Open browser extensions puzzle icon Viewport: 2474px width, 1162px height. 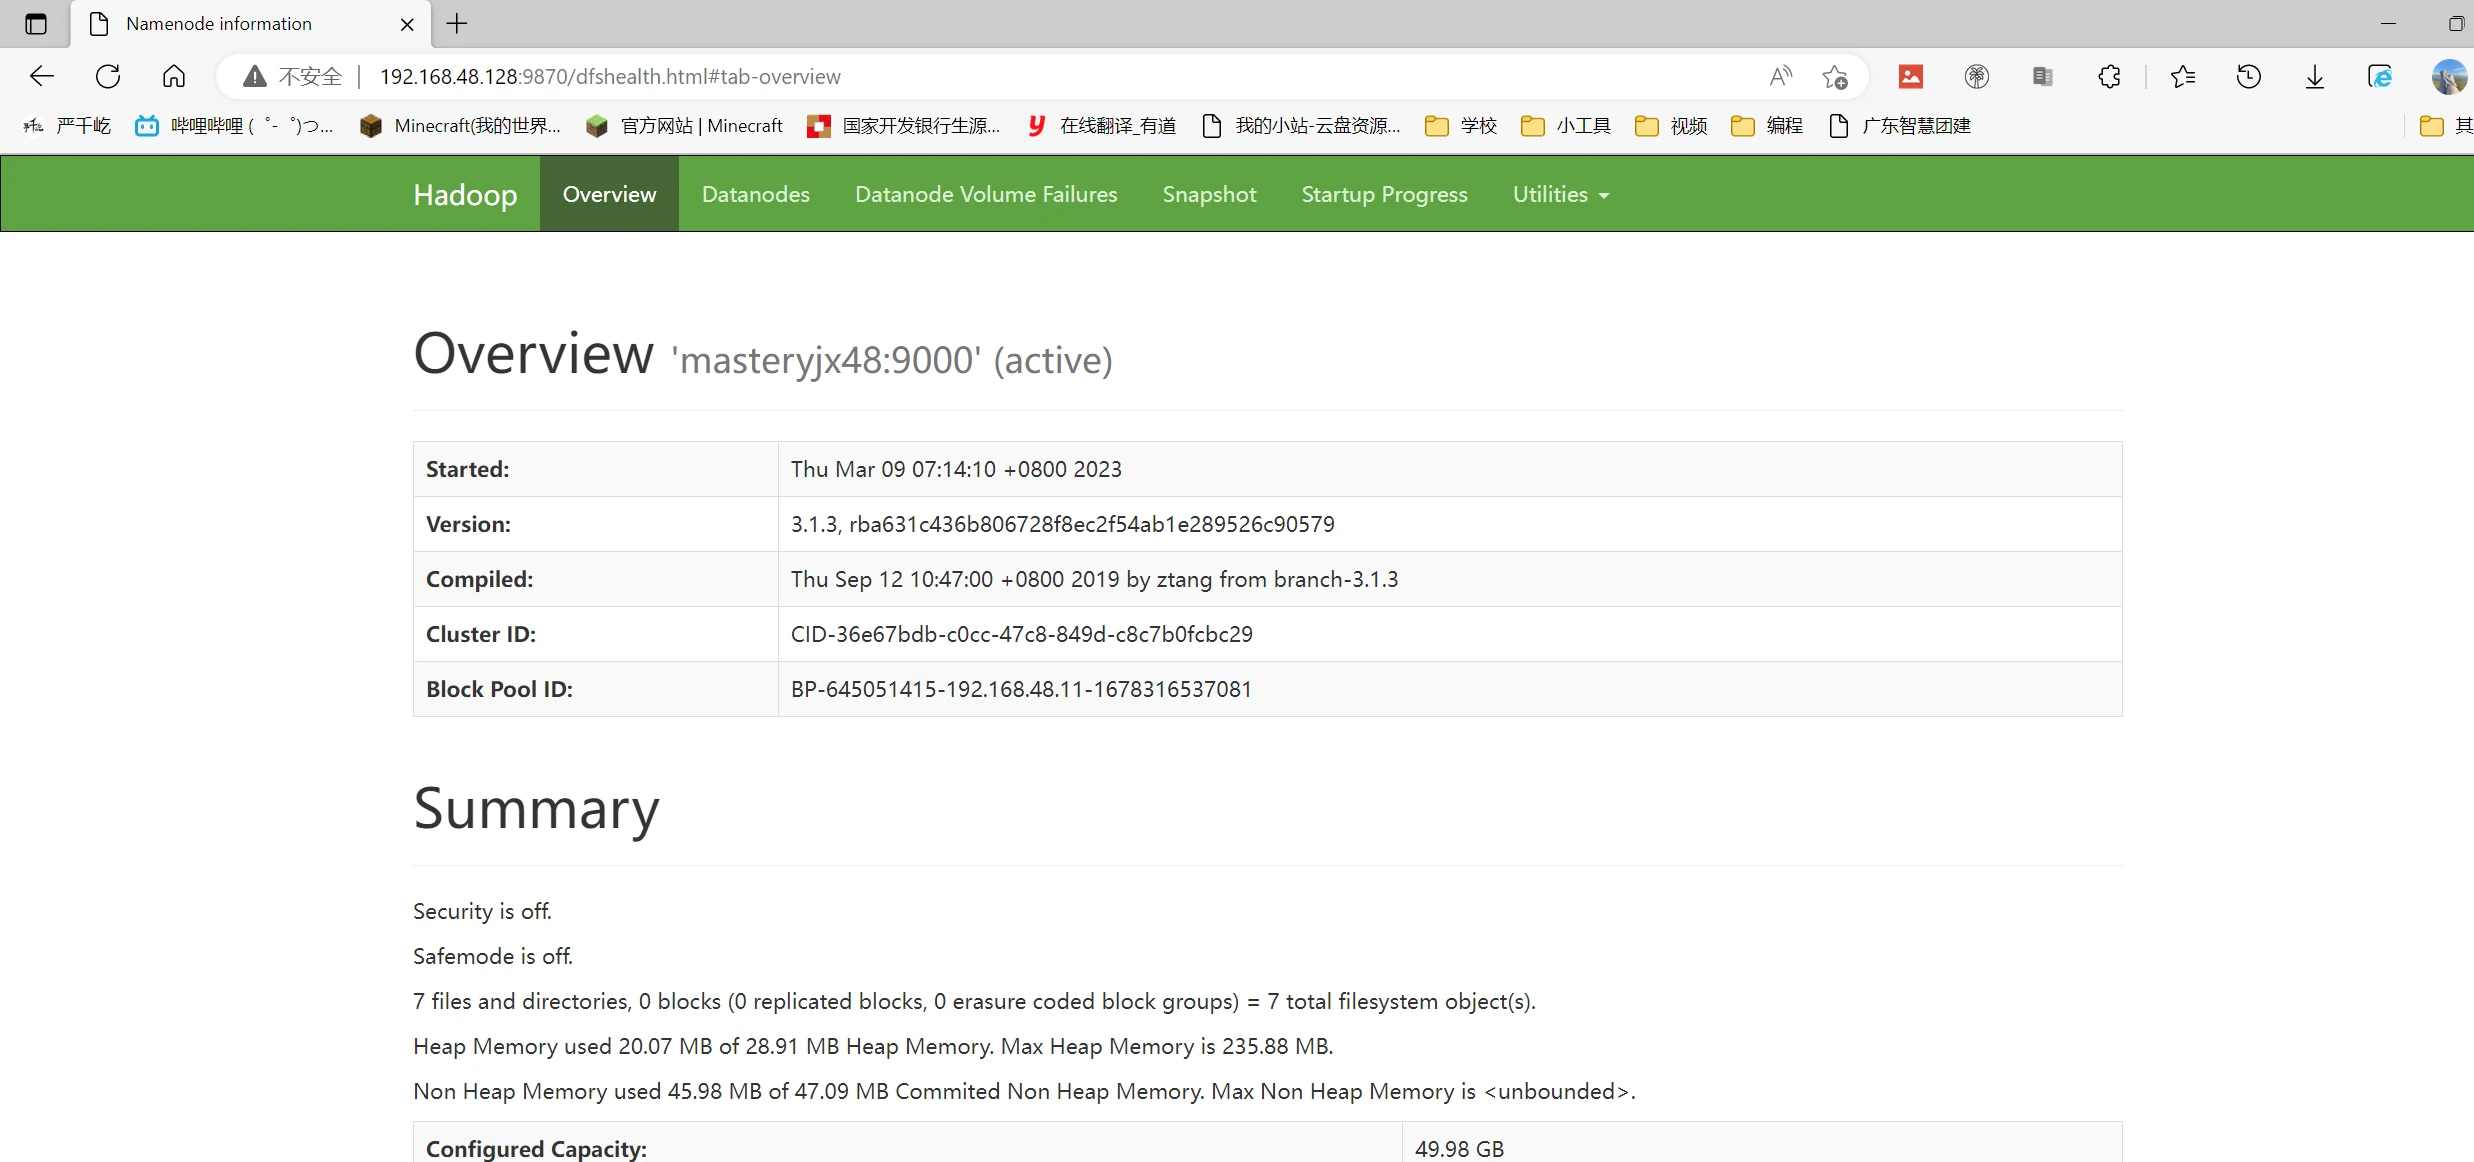point(2109,76)
